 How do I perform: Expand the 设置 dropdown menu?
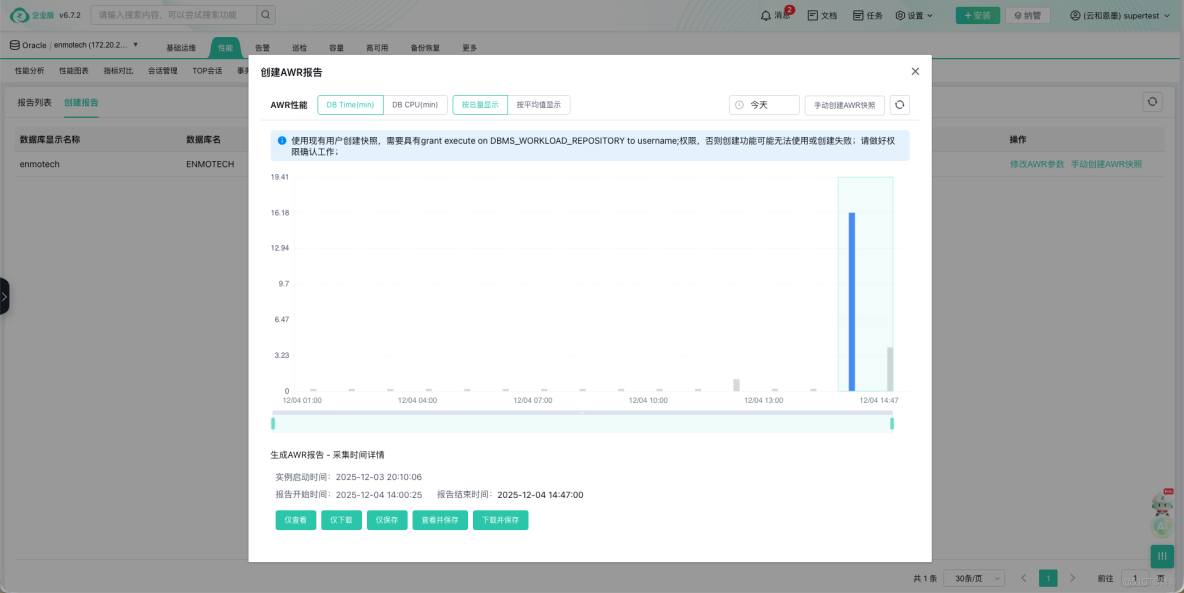[x=912, y=16]
